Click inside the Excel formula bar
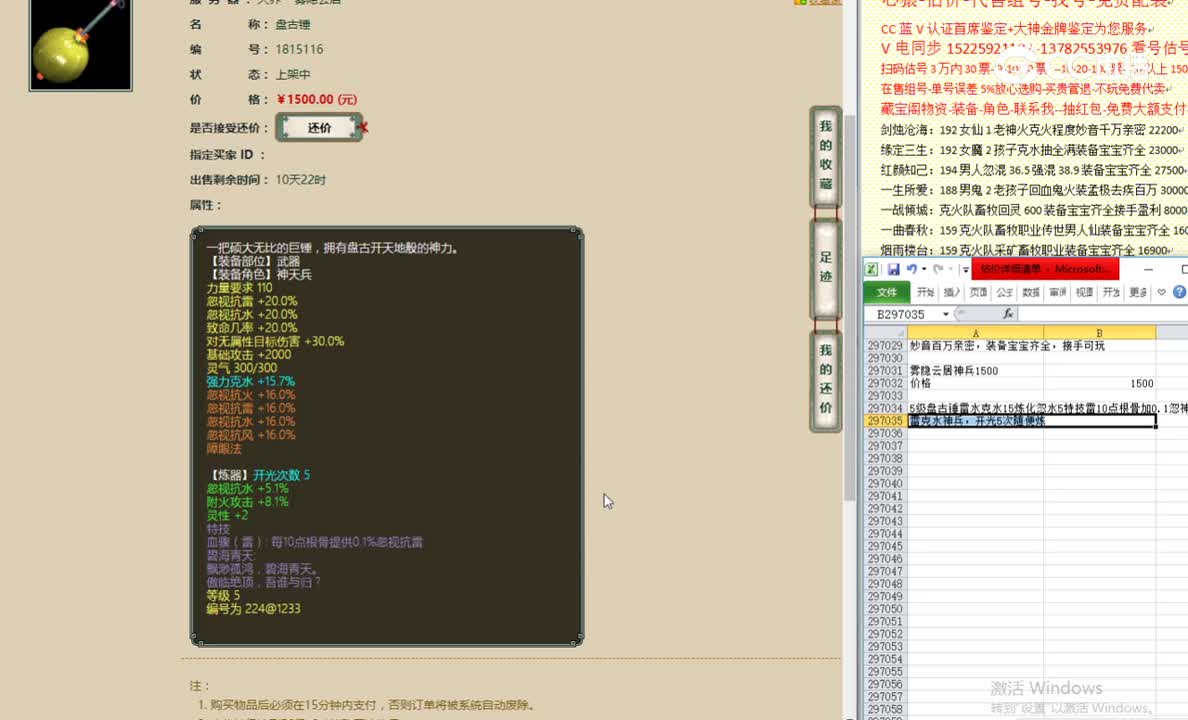Image resolution: width=1188 pixels, height=720 pixels. (x=1102, y=314)
